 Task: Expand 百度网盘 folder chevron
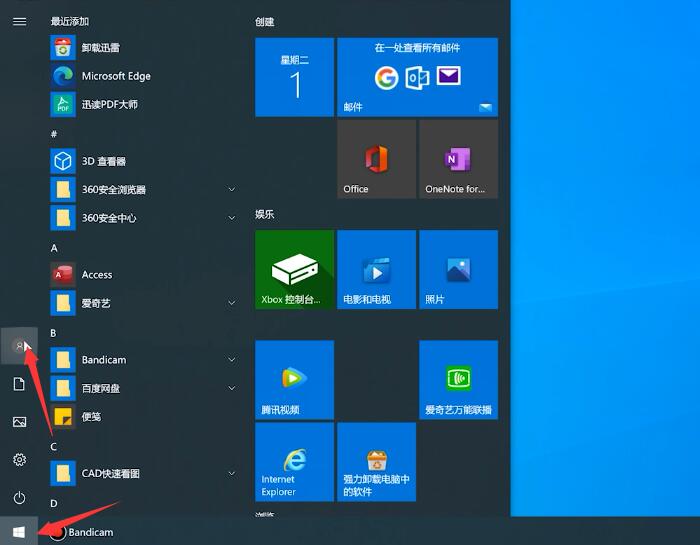tap(232, 388)
